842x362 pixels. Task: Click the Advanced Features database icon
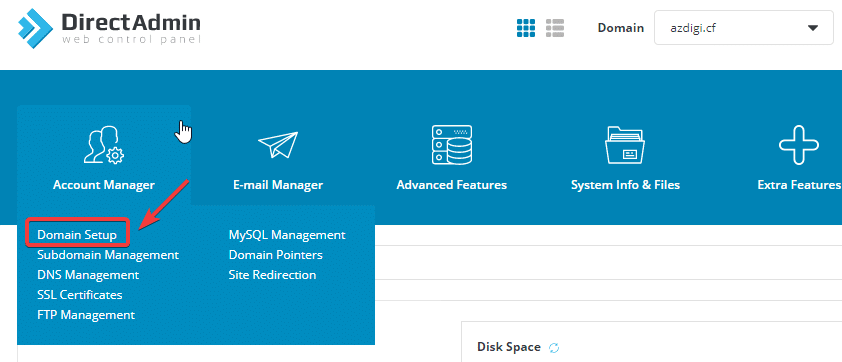tap(452, 145)
